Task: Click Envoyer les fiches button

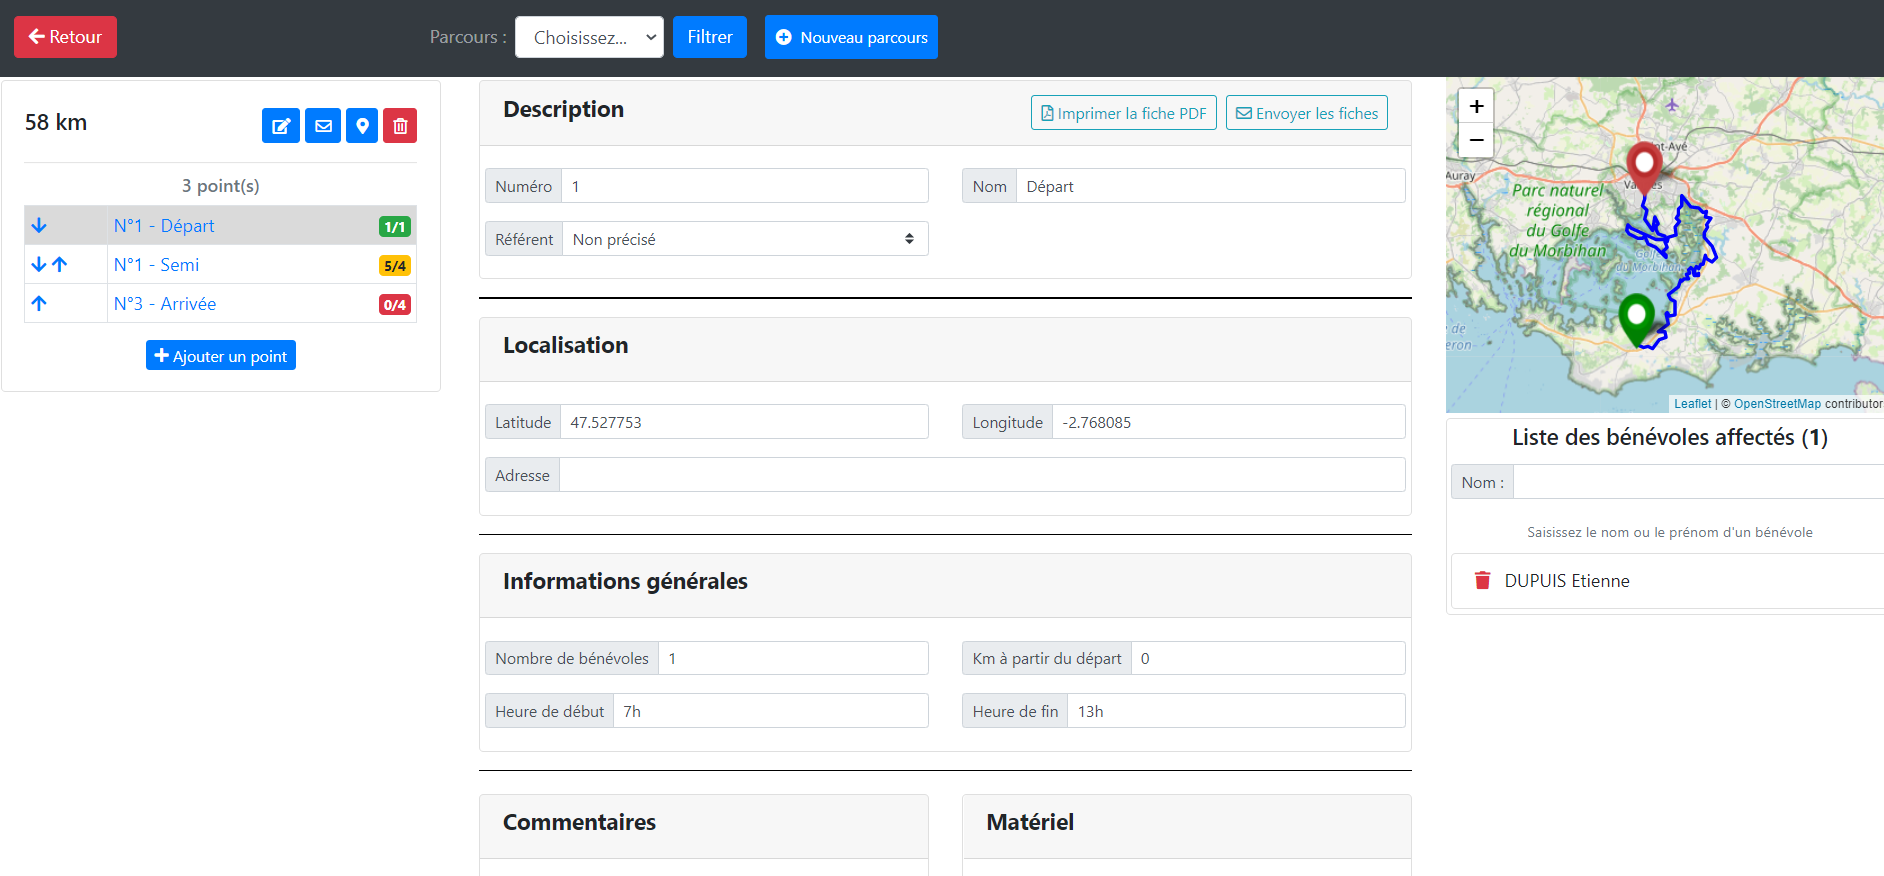Action: pos(1306,113)
